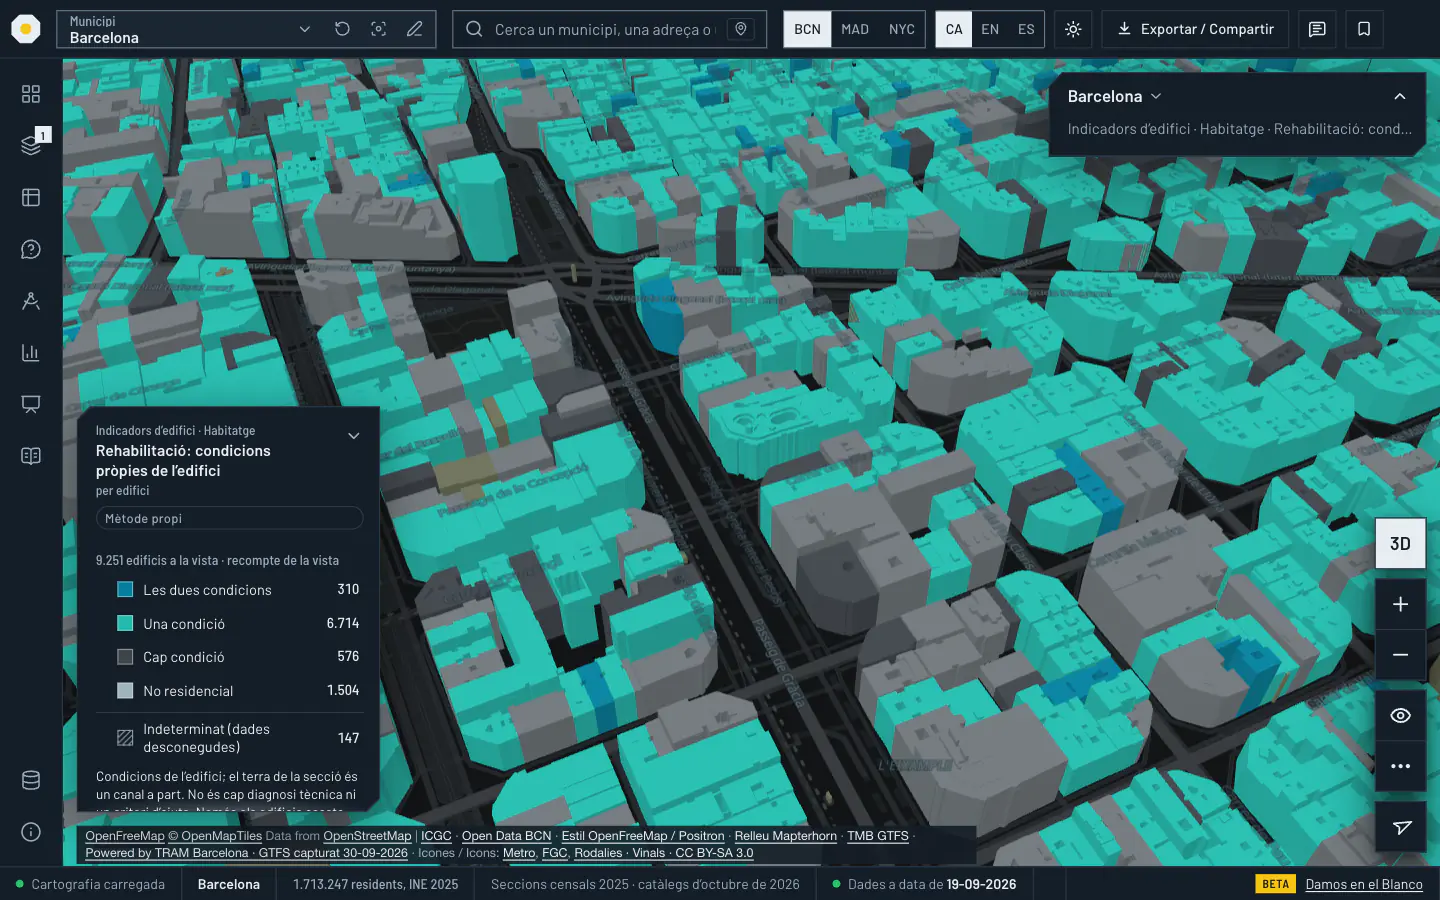This screenshot has height=900, width=1440.
Task: Click the yellow hexagon app logo
Action: [x=26, y=29]
